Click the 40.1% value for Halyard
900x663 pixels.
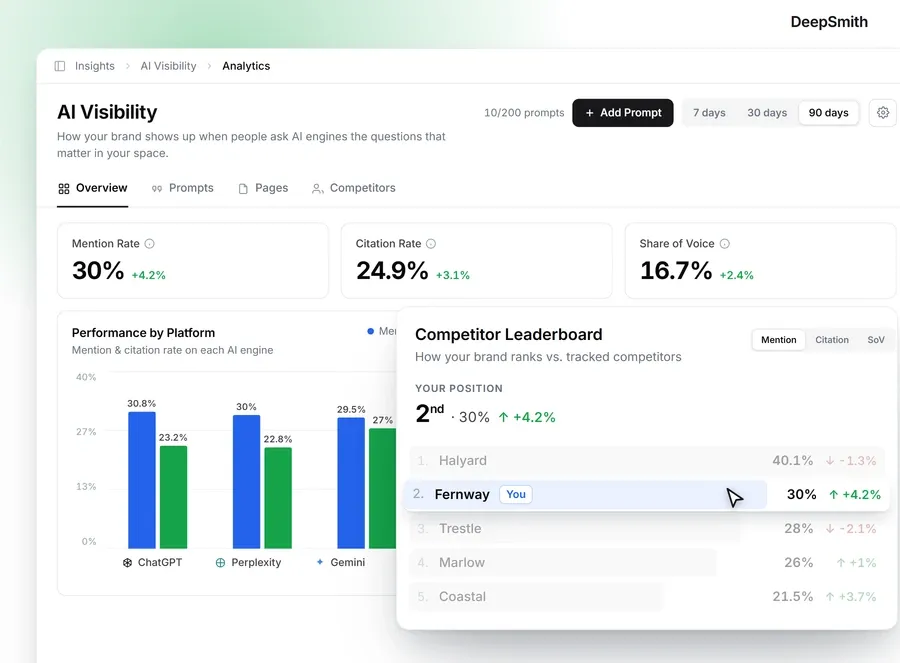point(793,460)
